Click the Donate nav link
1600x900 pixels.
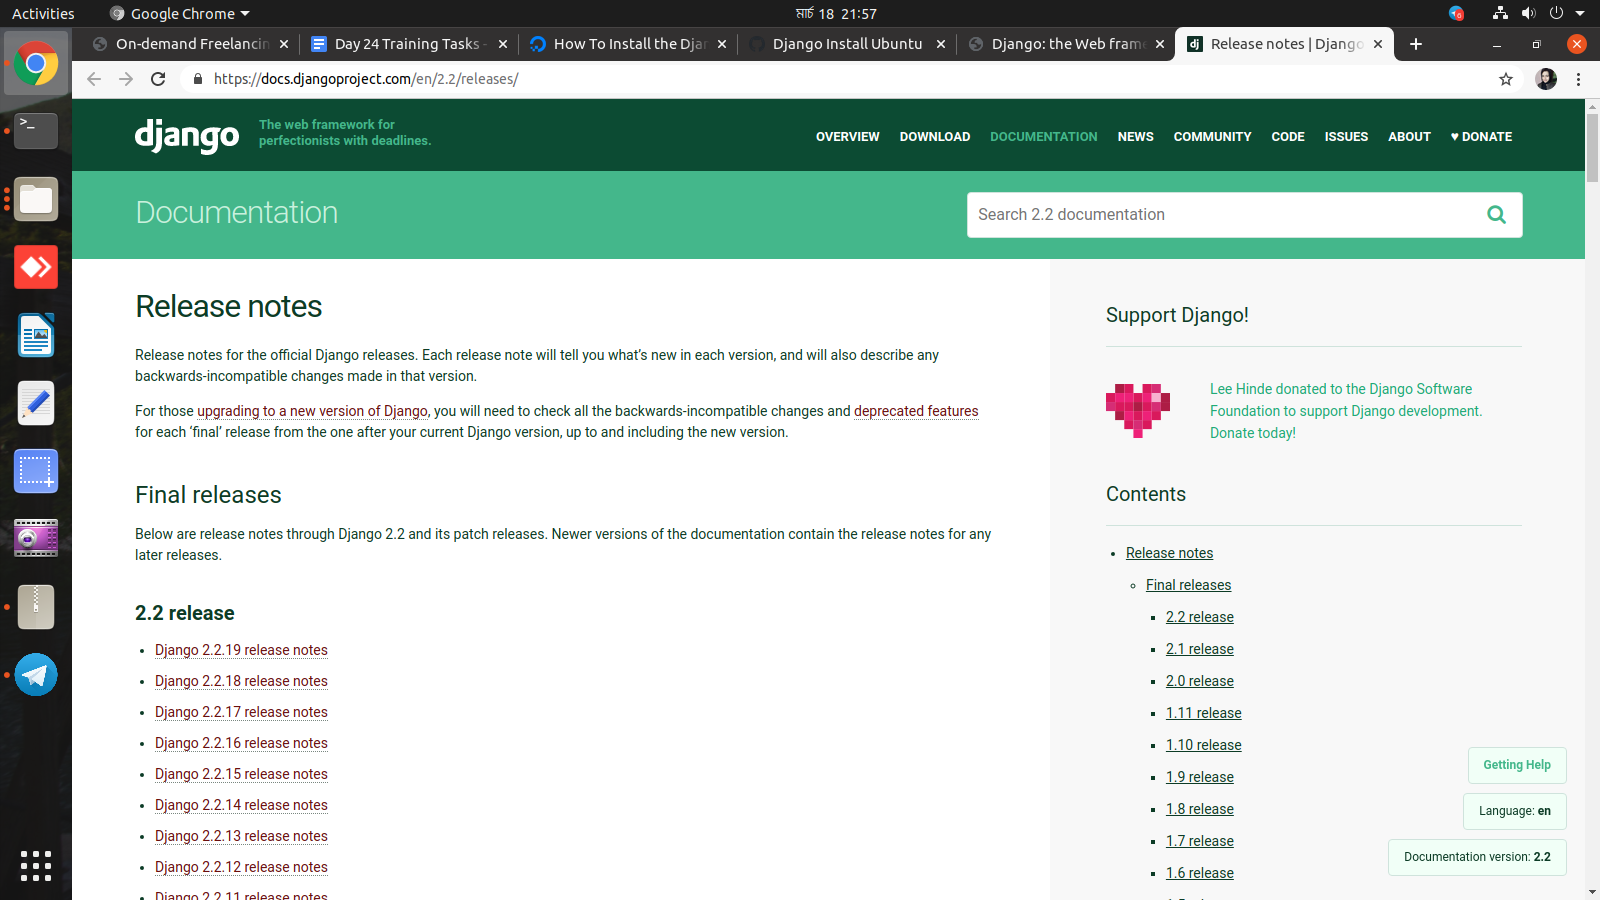[x=1481, y=137]
